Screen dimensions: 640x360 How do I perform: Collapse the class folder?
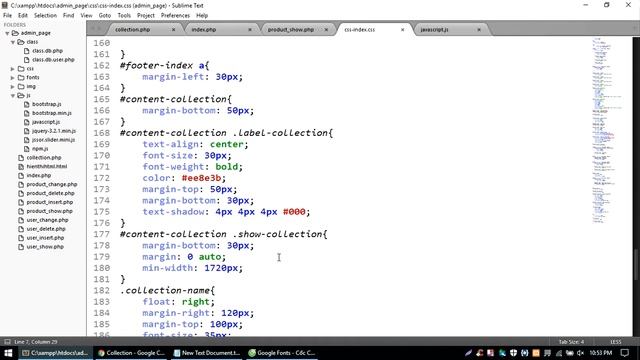pos(13,42)
